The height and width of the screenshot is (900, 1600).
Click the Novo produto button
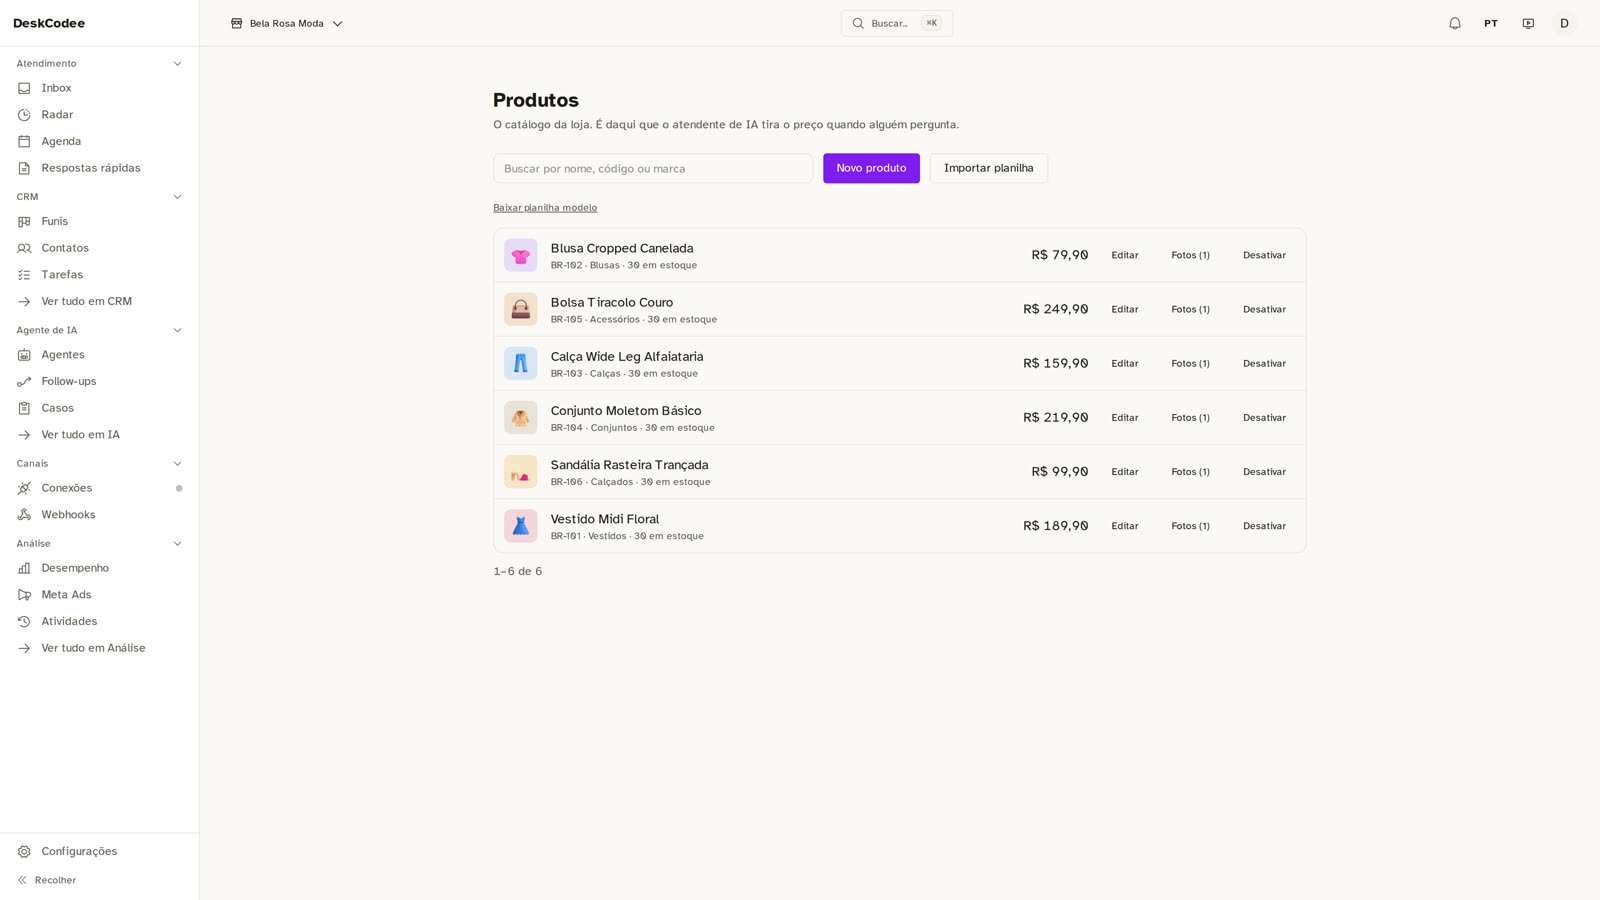pyautogui.click(x=871, y=168)
